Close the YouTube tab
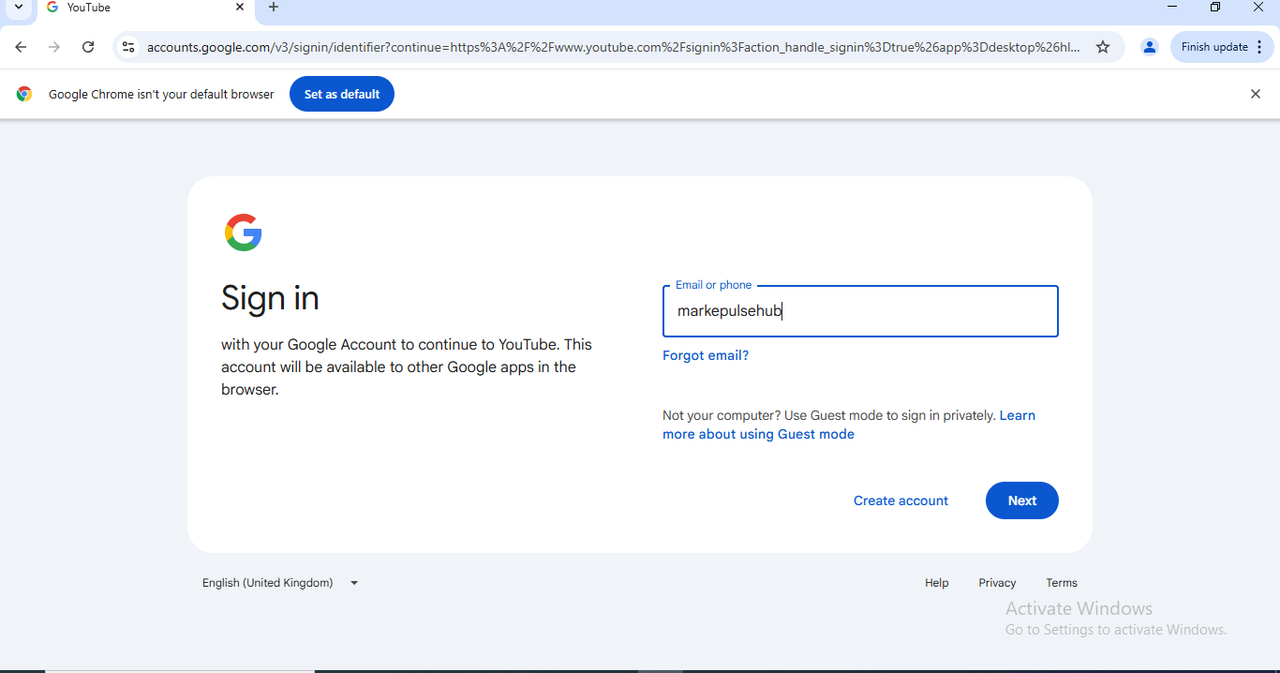Screen dimensions: 1280x673 pyautogui.click(x=240, y=7)
